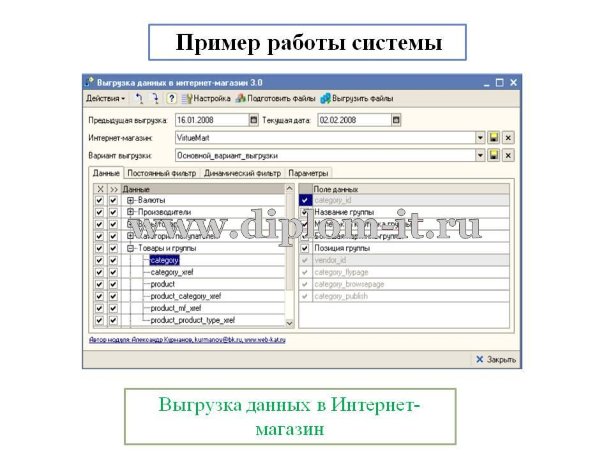The width and height of the screenshot is (613, 460).
Task: Click the up-arrow move icon in toolbar
Action: coord(139,98)
